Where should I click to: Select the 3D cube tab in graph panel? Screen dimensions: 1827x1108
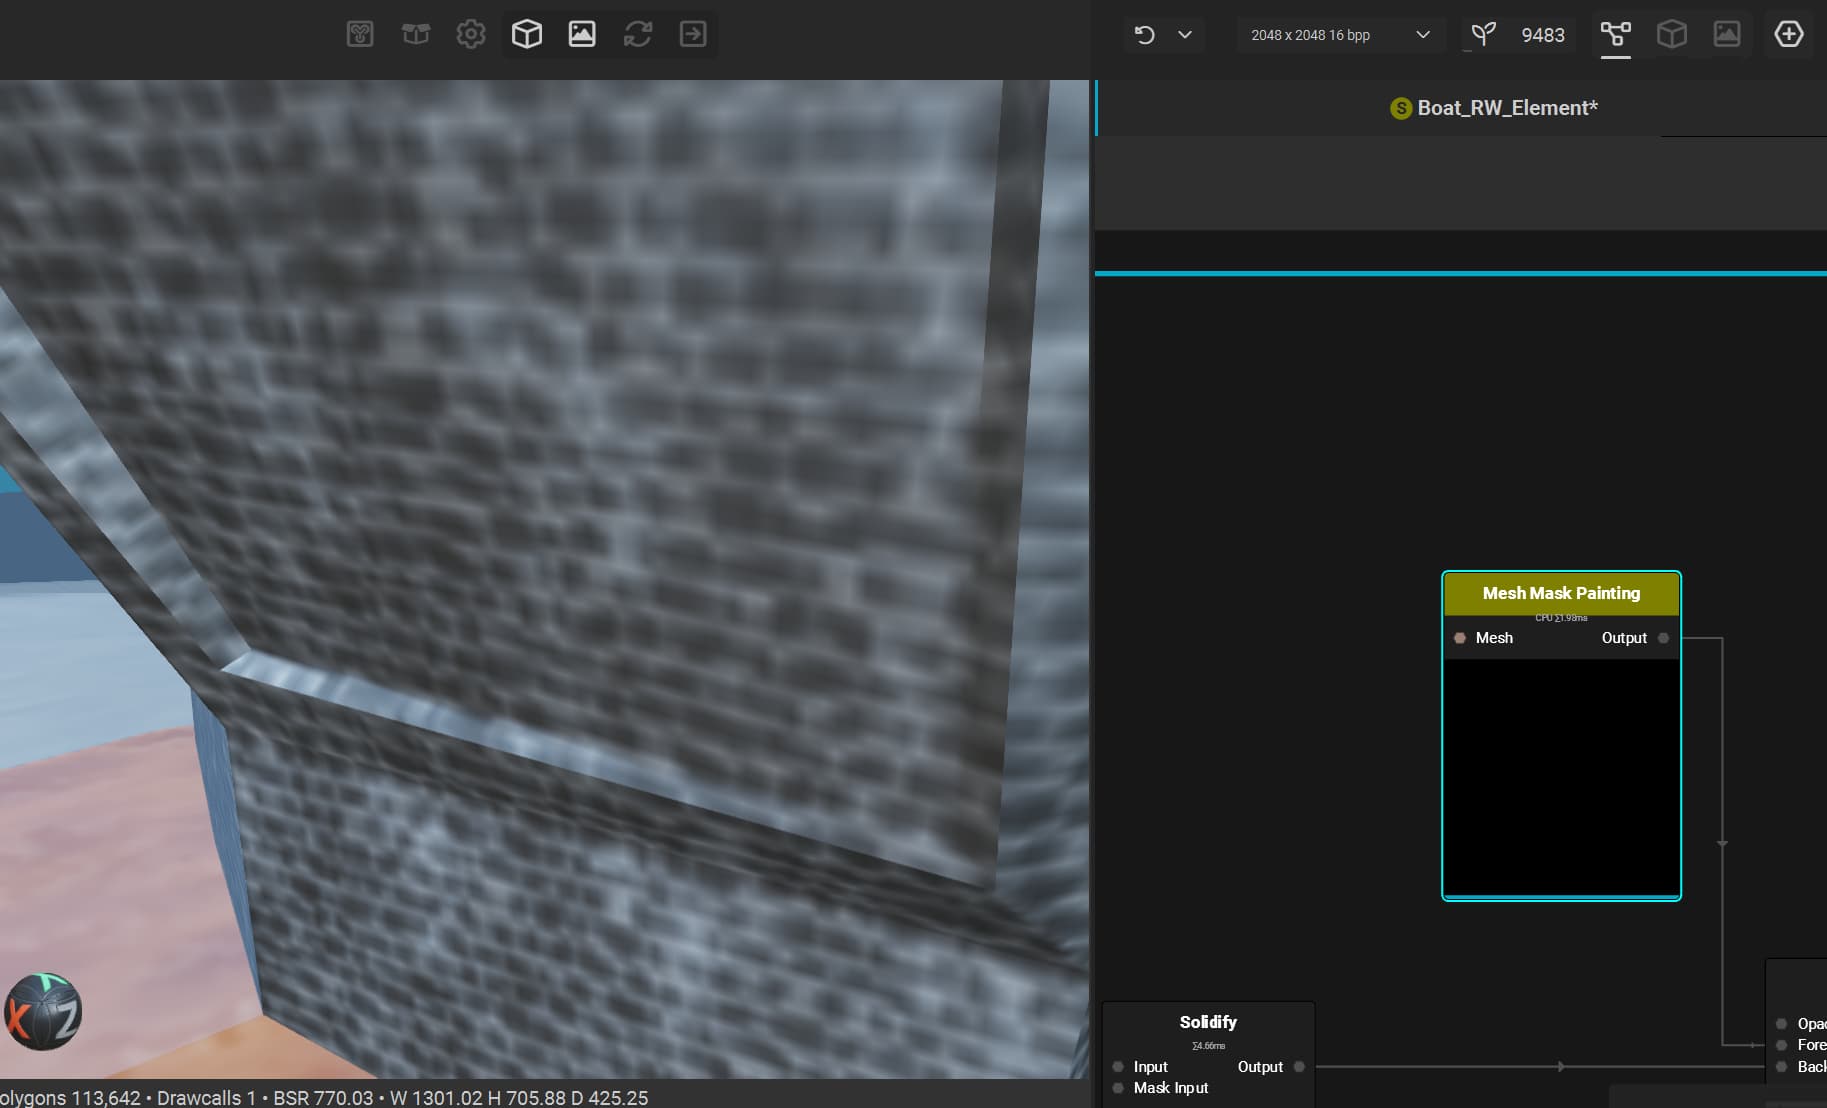coord(1672,35)
